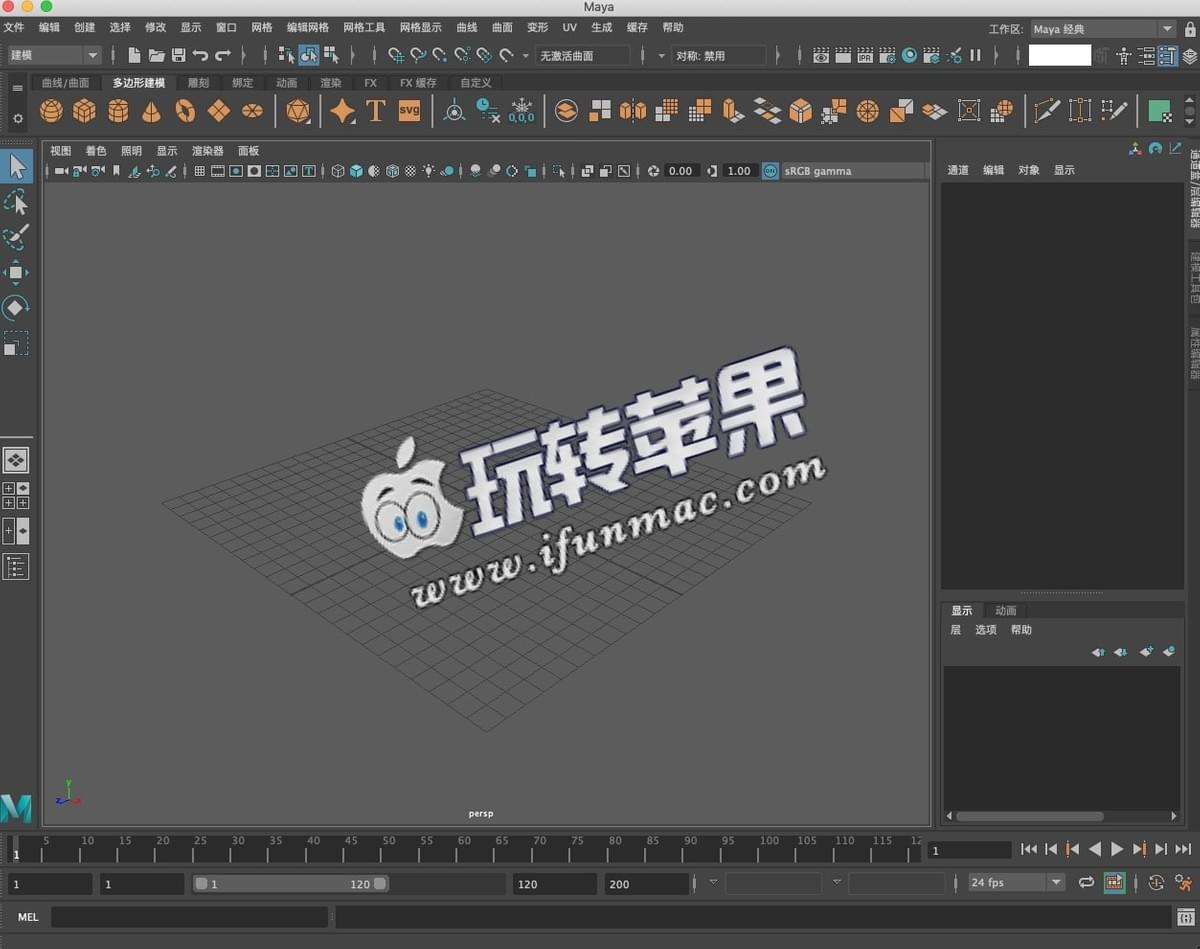This screenshot has width=1200, height=949.
Task: Click the go to start of playback button
Action: pyautogui.click(x=1028, y=849)
